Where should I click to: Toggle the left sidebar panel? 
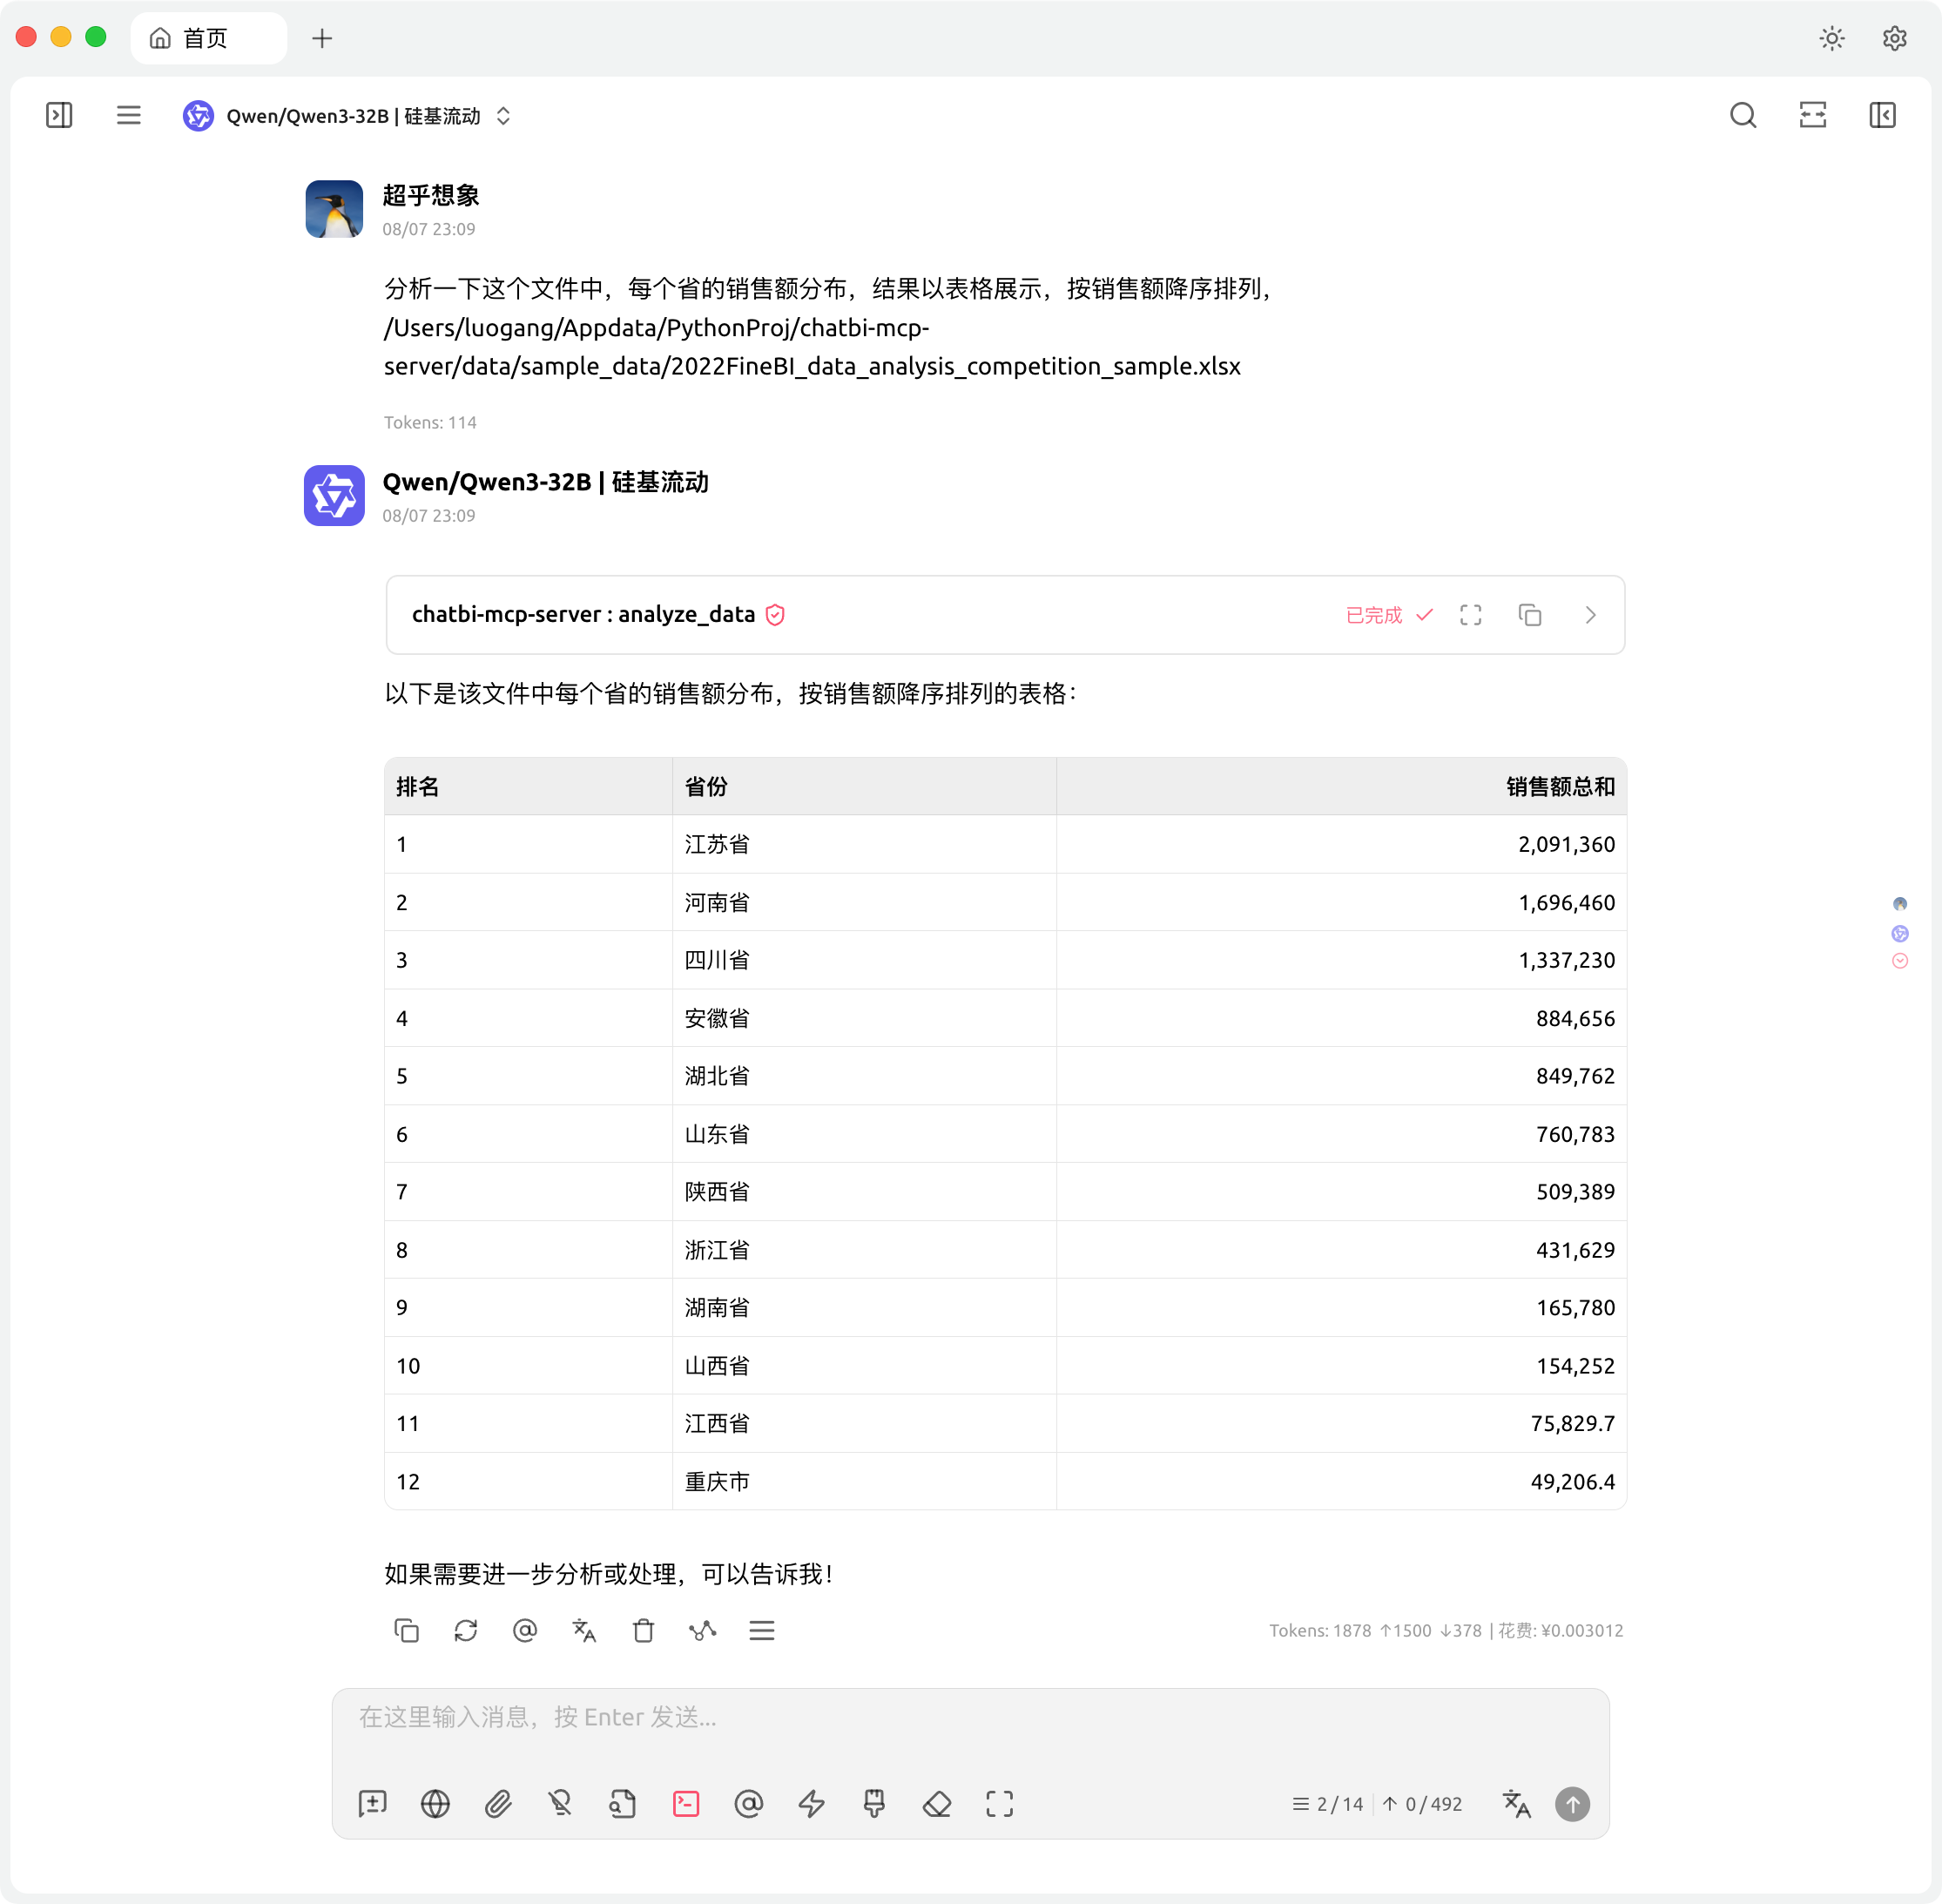tap(59, 115)
